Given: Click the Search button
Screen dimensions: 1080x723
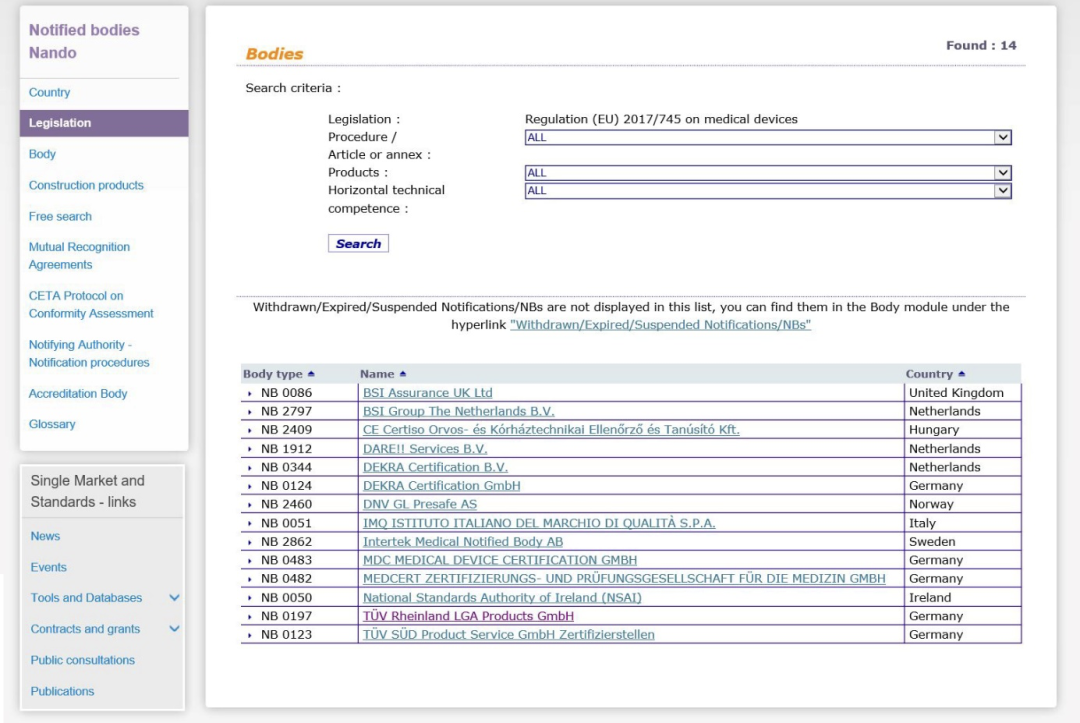Looking at the screenshot, I should (x=358, y=244).
